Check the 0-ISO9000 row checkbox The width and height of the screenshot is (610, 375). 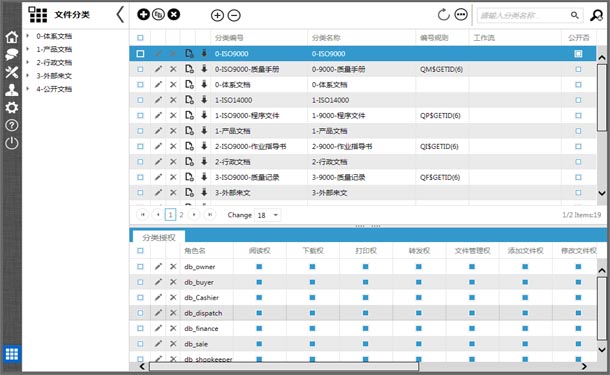pyautogui.click(x=140, y=53)
